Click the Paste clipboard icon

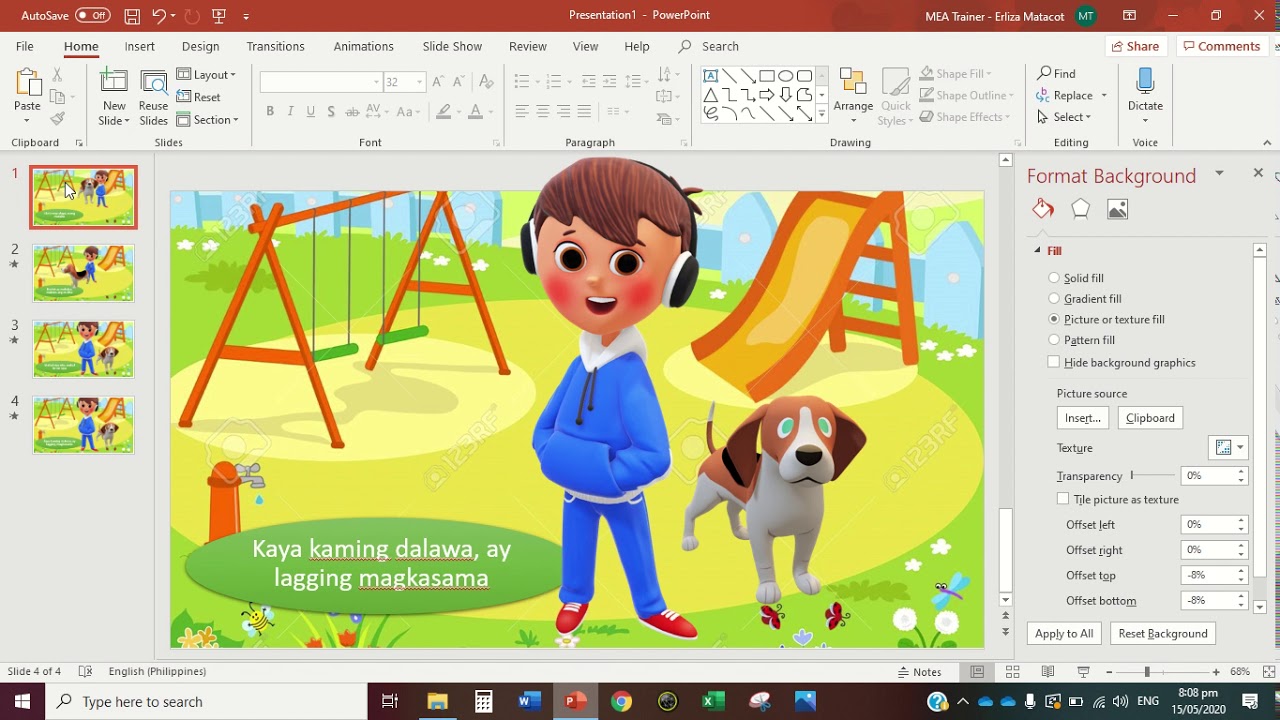pyautogui.click(x=27, y=84)
